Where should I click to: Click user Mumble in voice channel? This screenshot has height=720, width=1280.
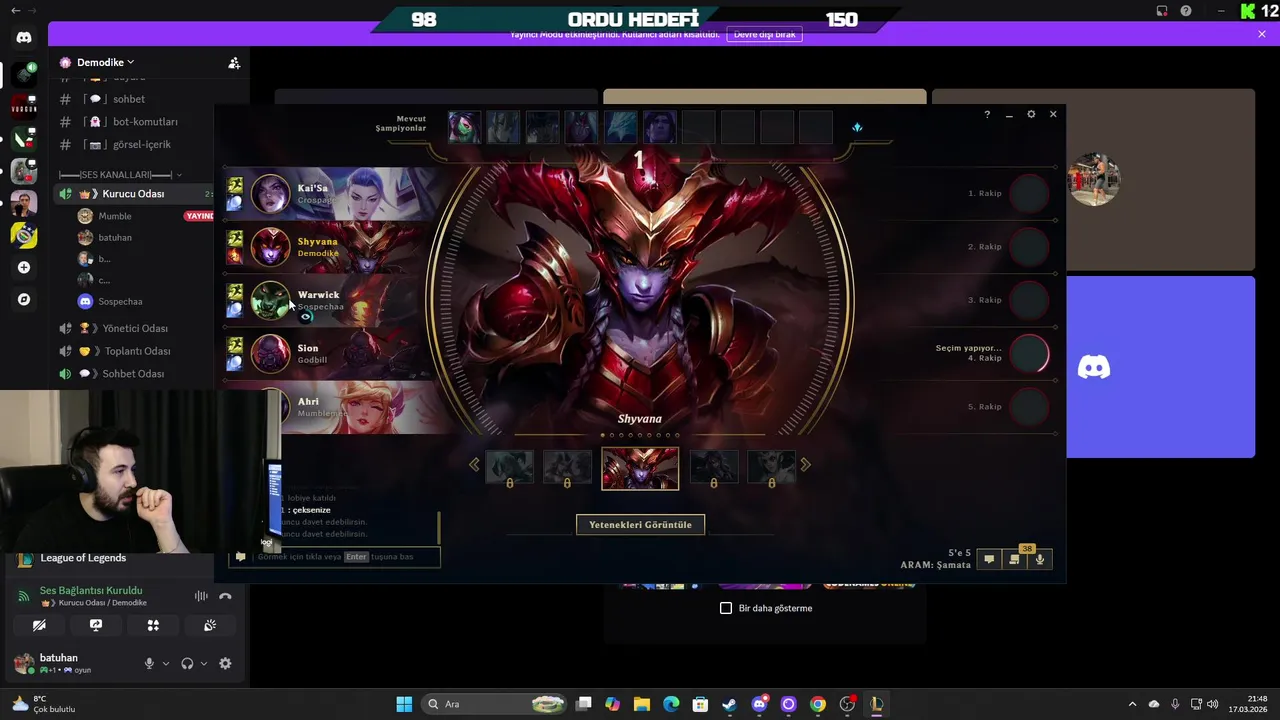coord(115,216)
